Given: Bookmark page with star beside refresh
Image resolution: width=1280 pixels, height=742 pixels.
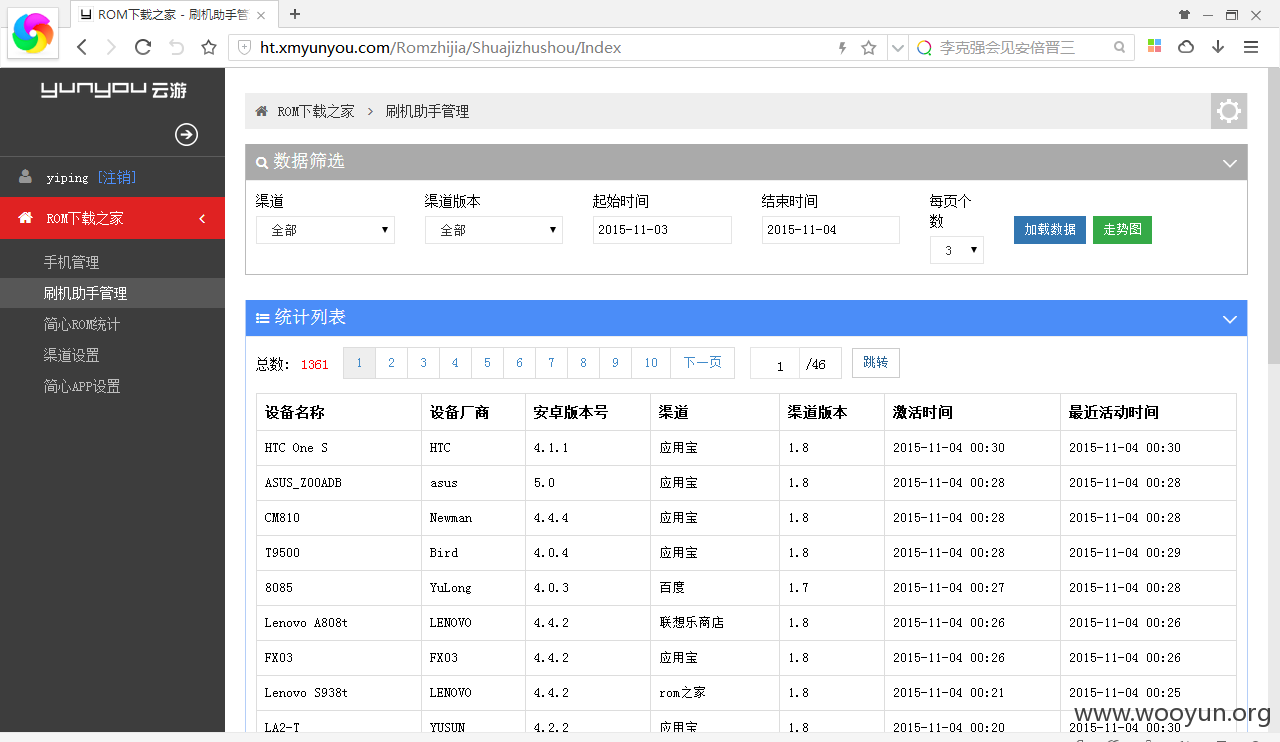Looking at the screenshot, I should 209,47.
